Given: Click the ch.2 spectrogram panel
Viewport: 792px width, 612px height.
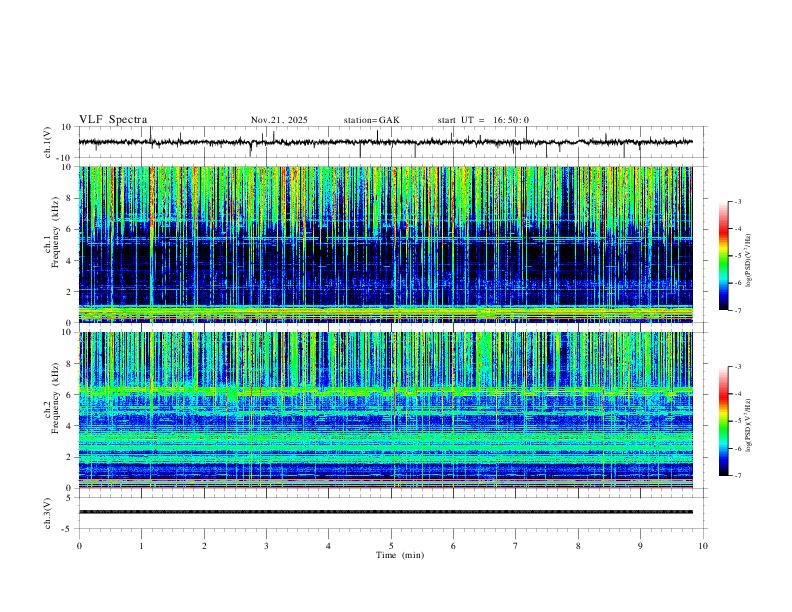Looking at the screenshot, I should (385, 410).
